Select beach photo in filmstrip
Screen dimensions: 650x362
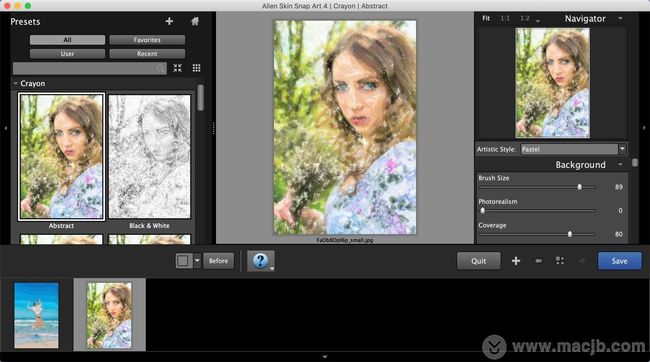(x=36, y=315)
